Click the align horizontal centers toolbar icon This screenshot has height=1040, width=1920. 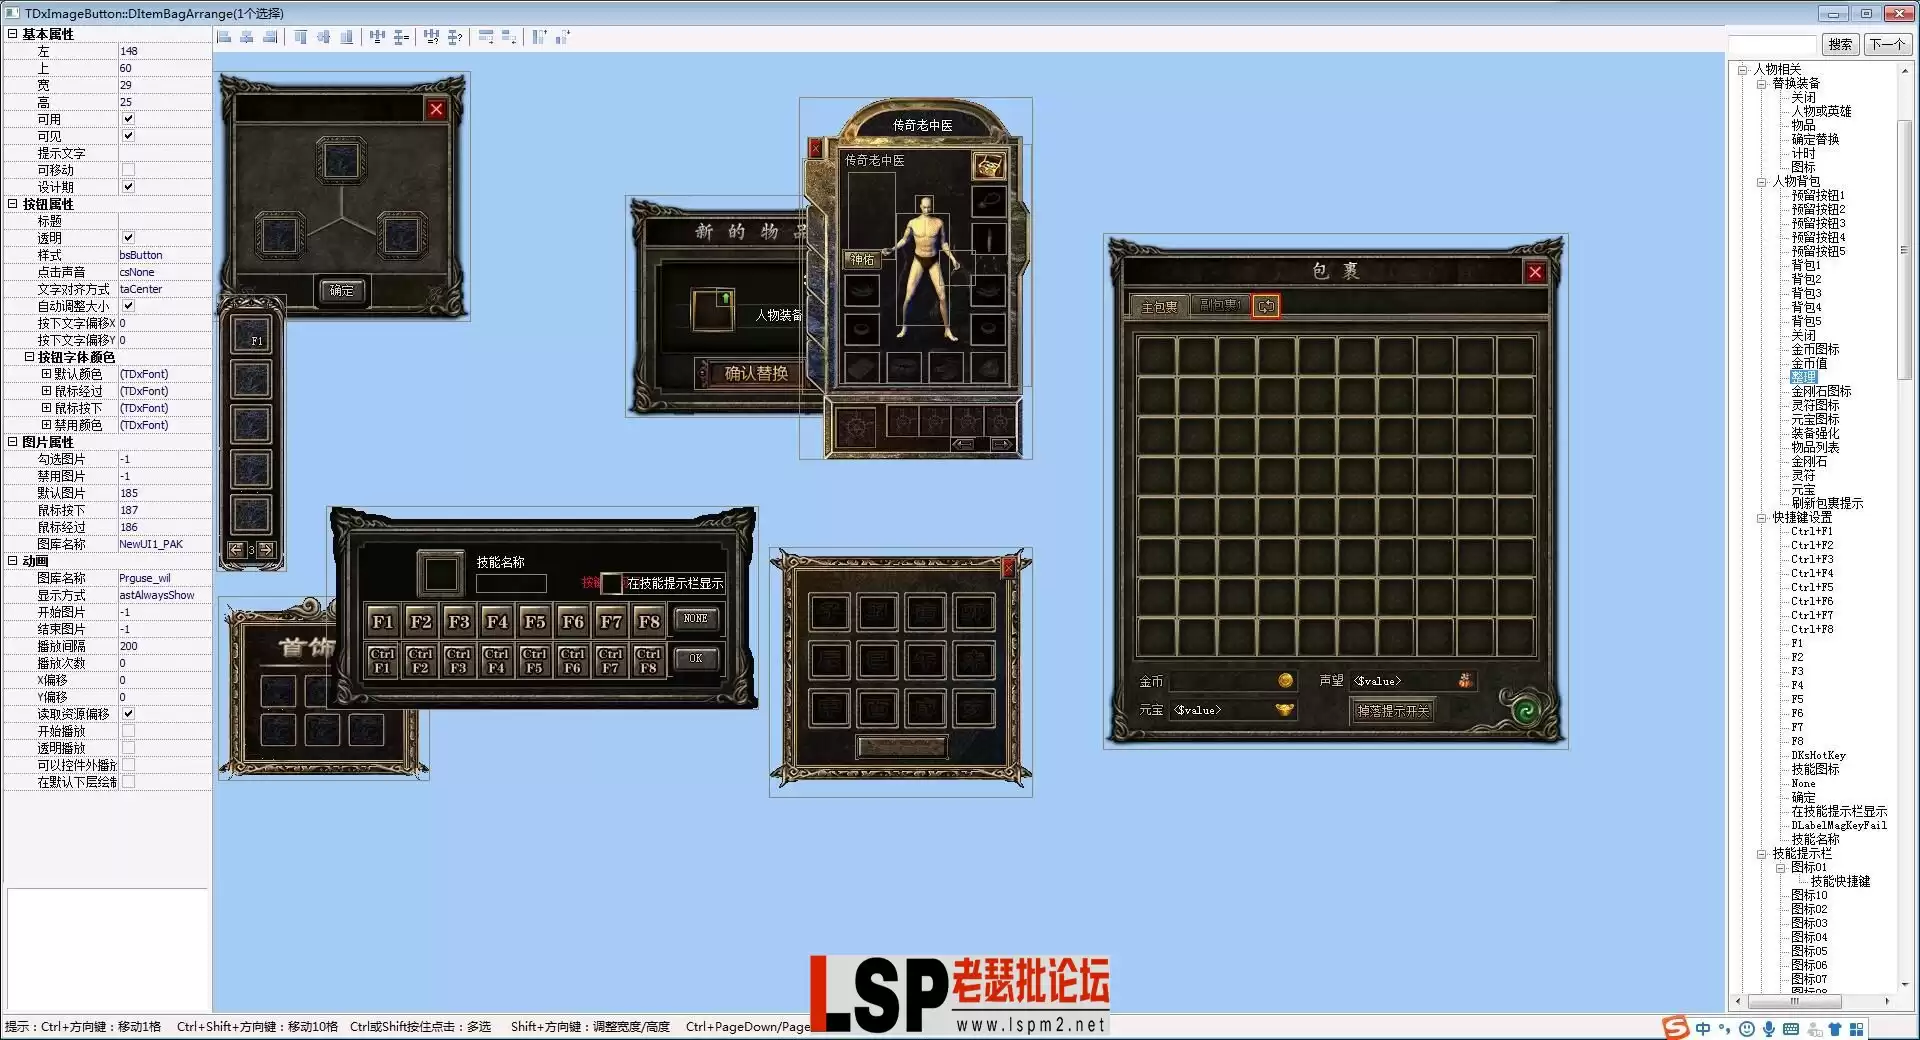[x=247, y=37]
